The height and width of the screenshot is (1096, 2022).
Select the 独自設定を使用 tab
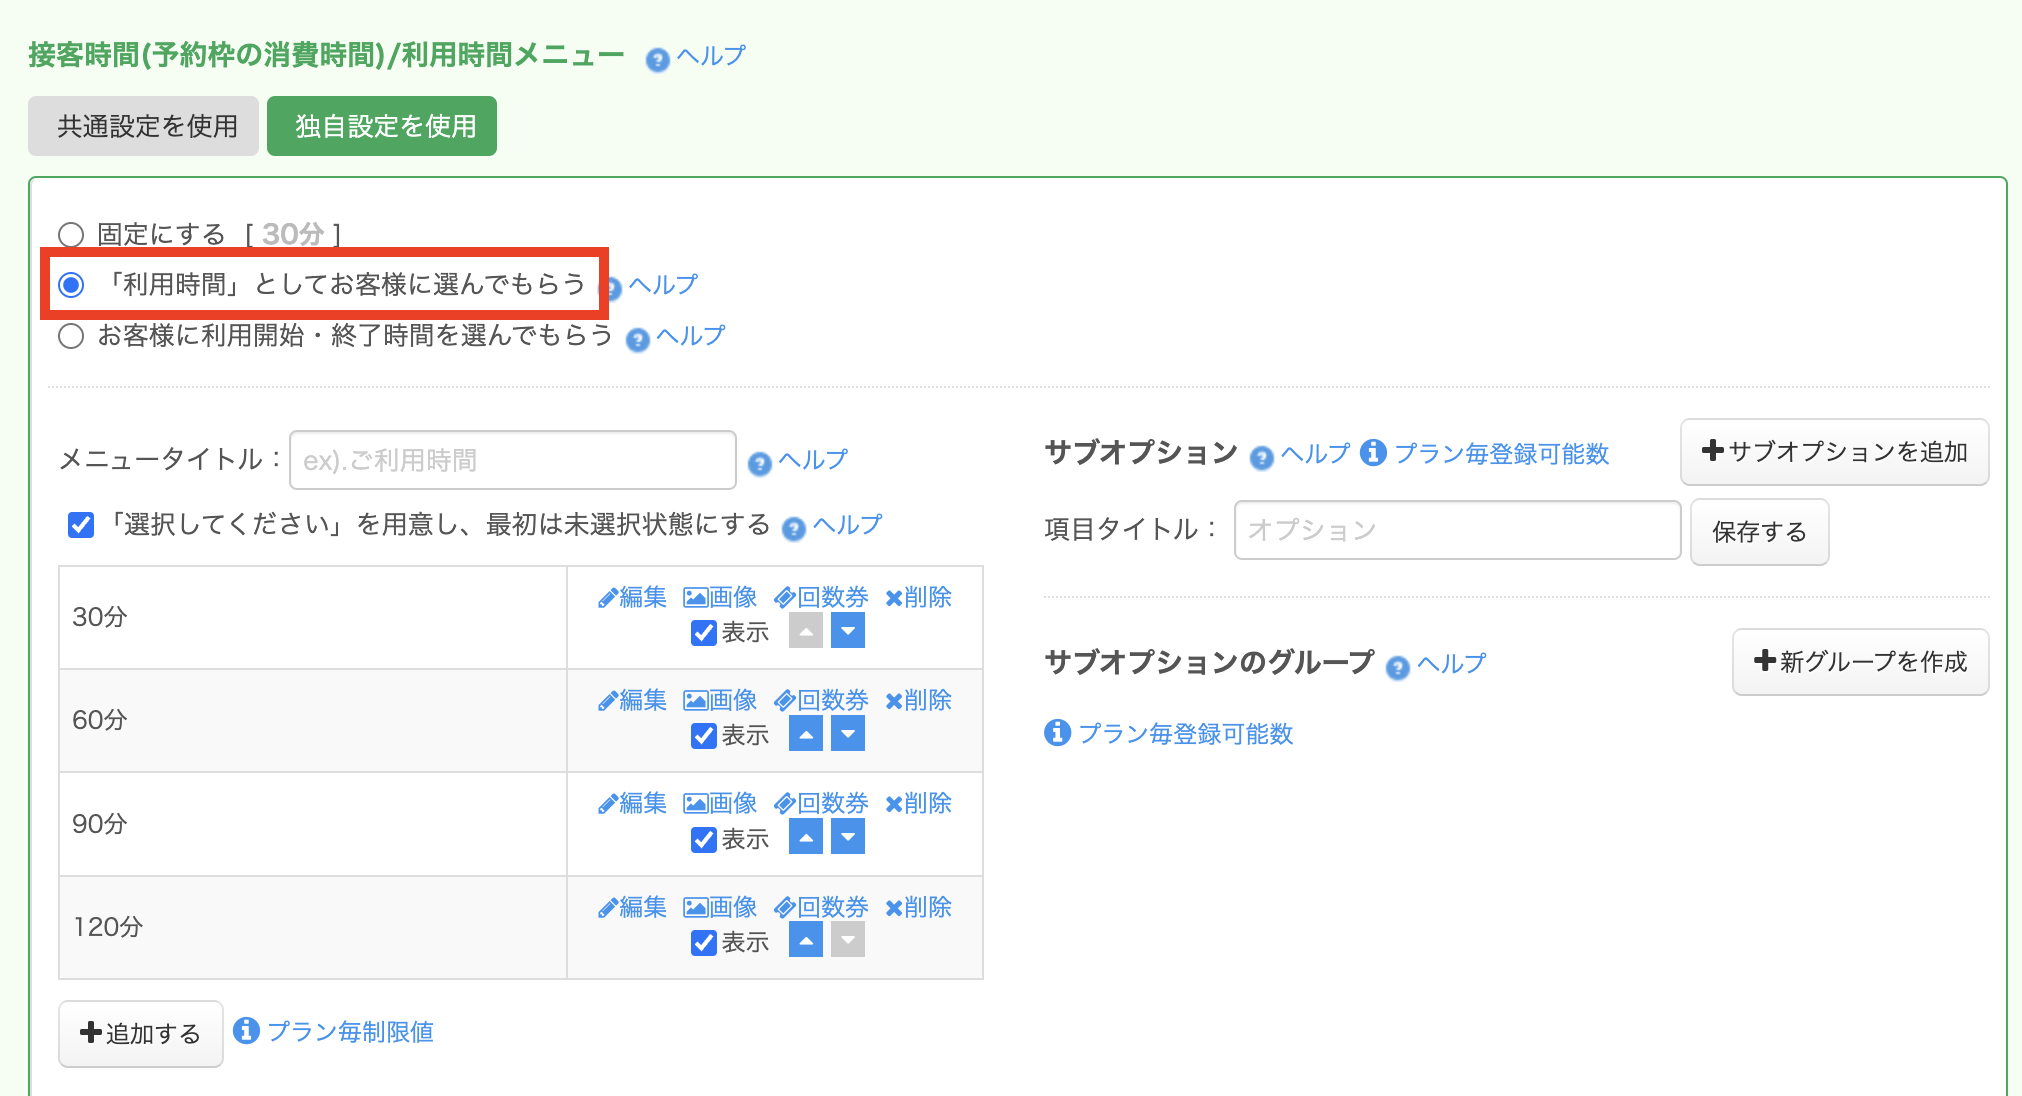tap(382, 126)
